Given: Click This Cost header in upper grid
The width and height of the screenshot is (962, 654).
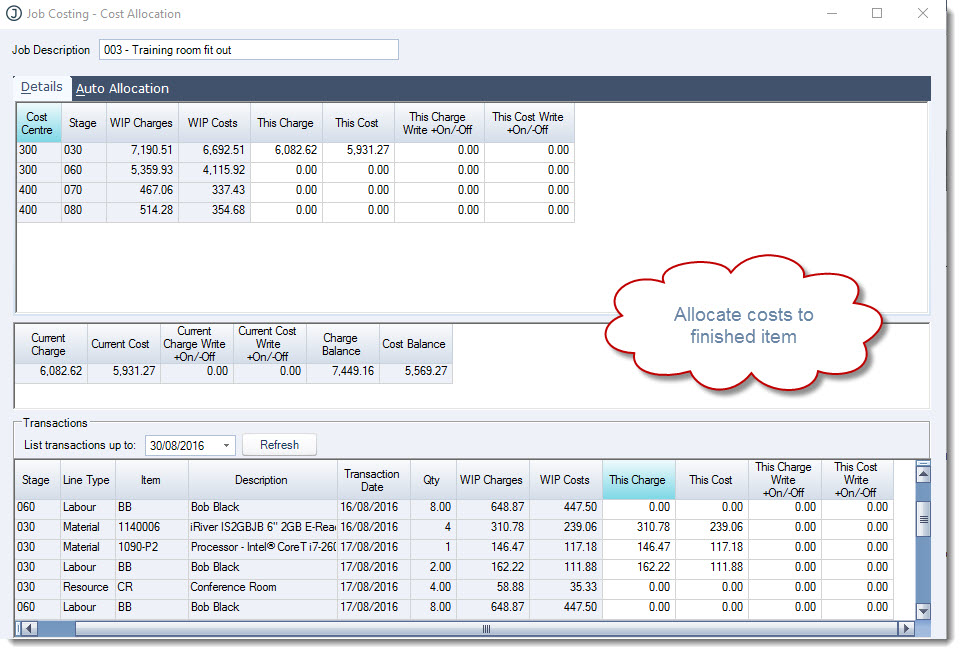Looking at the screenshot, I should click(x=358, y=123).
